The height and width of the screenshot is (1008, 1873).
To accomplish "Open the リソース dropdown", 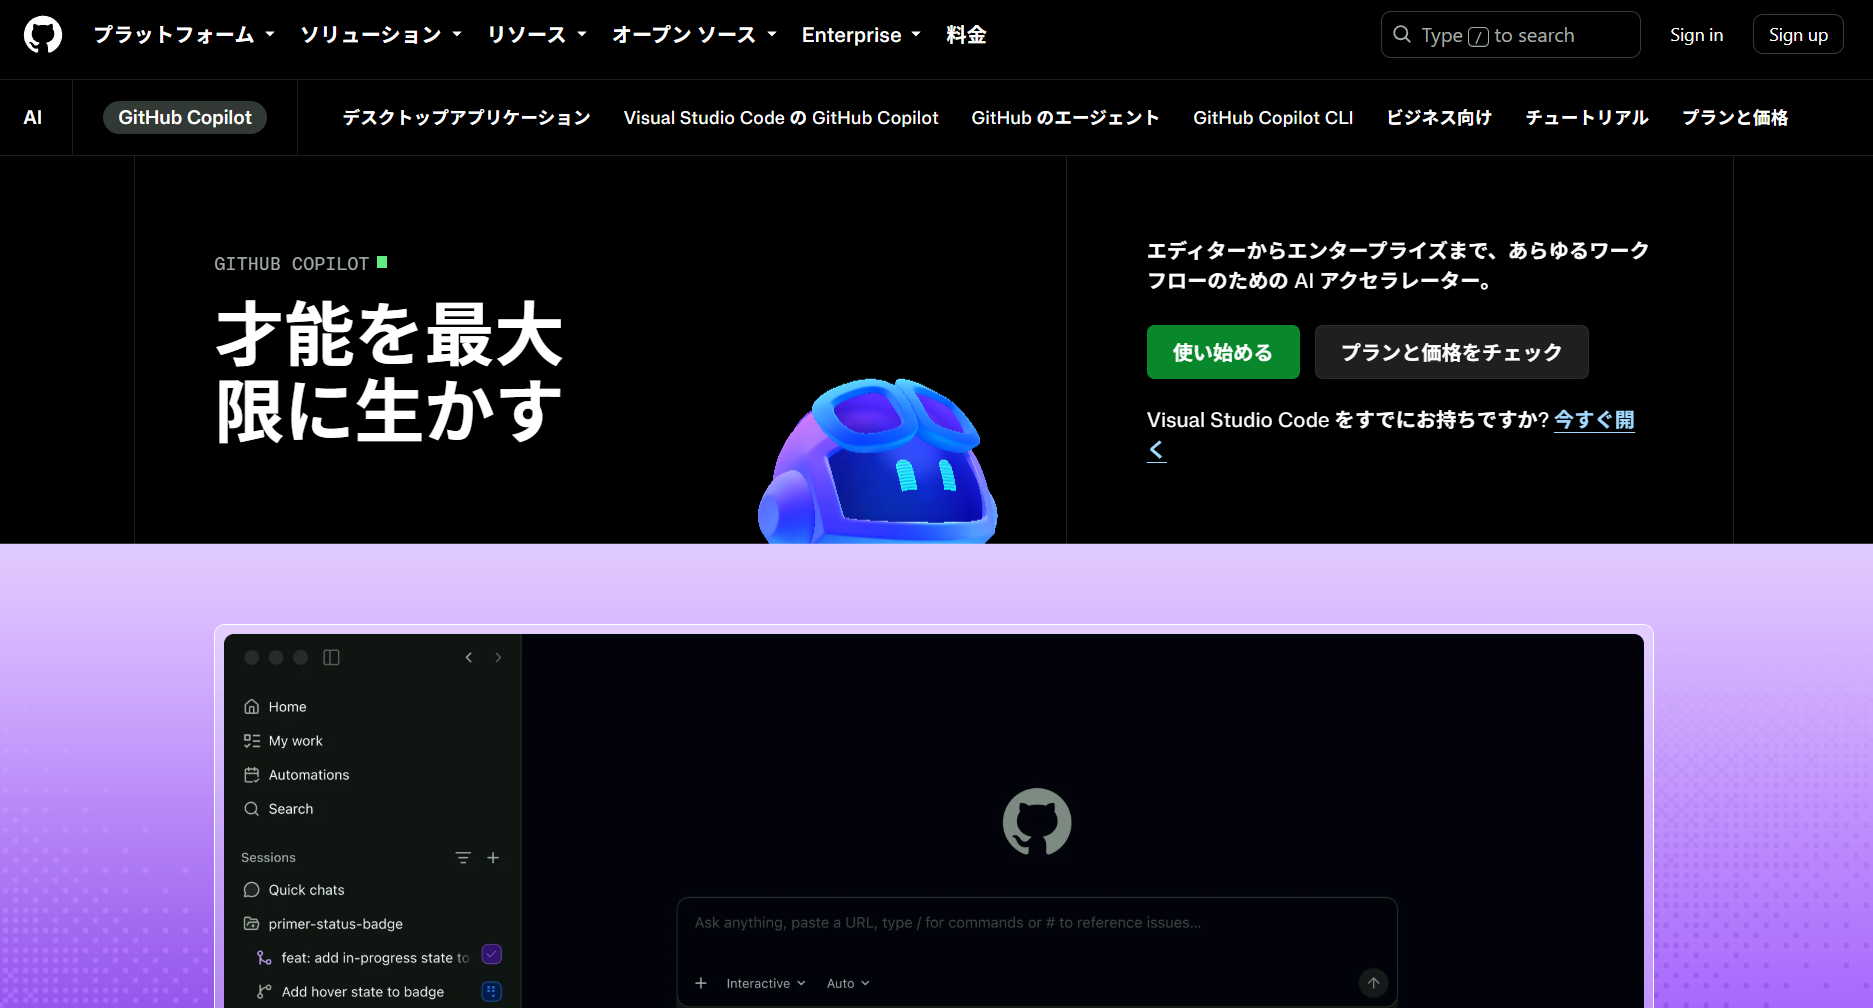I will click(537, 35).
